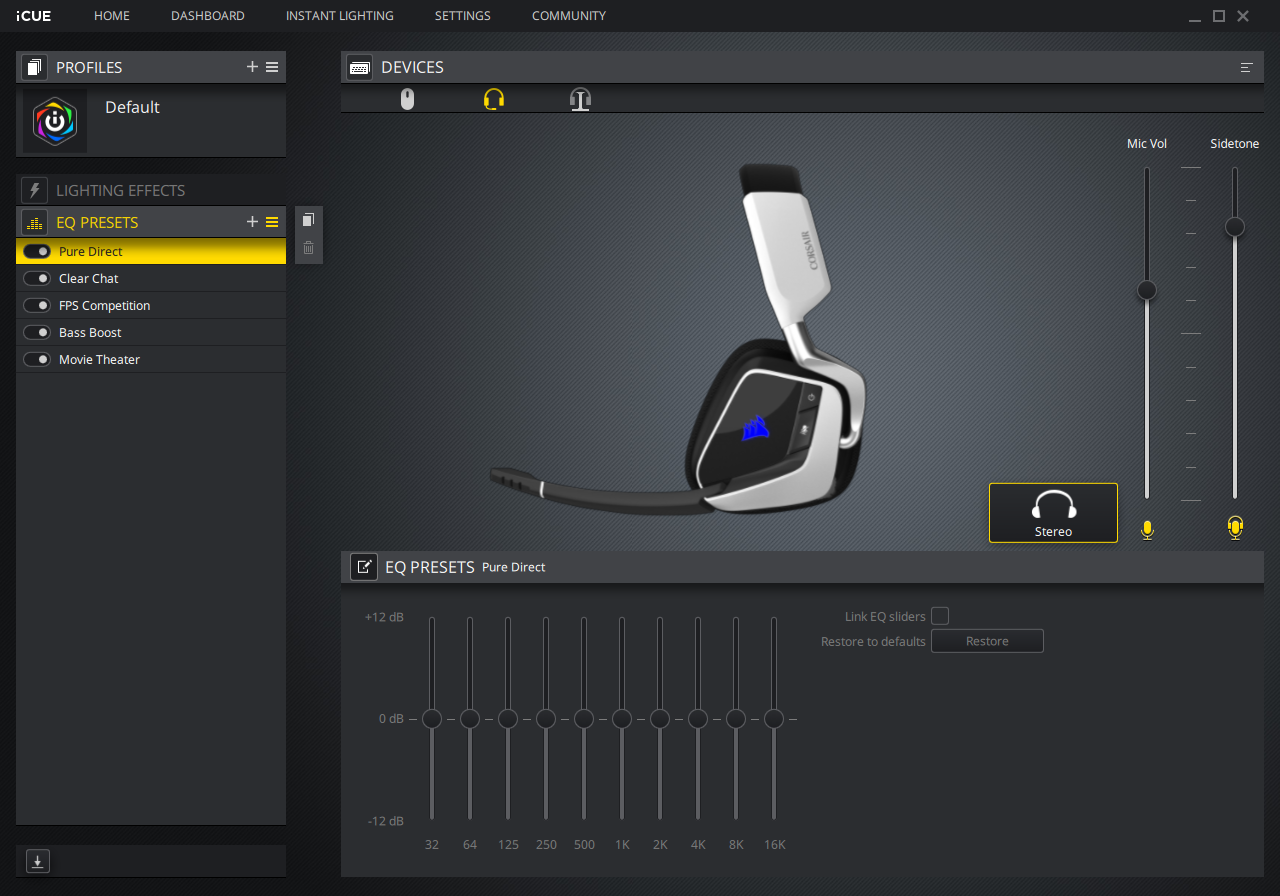
Task: Click the 250 Hz EQ slider handle
Action: (x=546, y=719)
